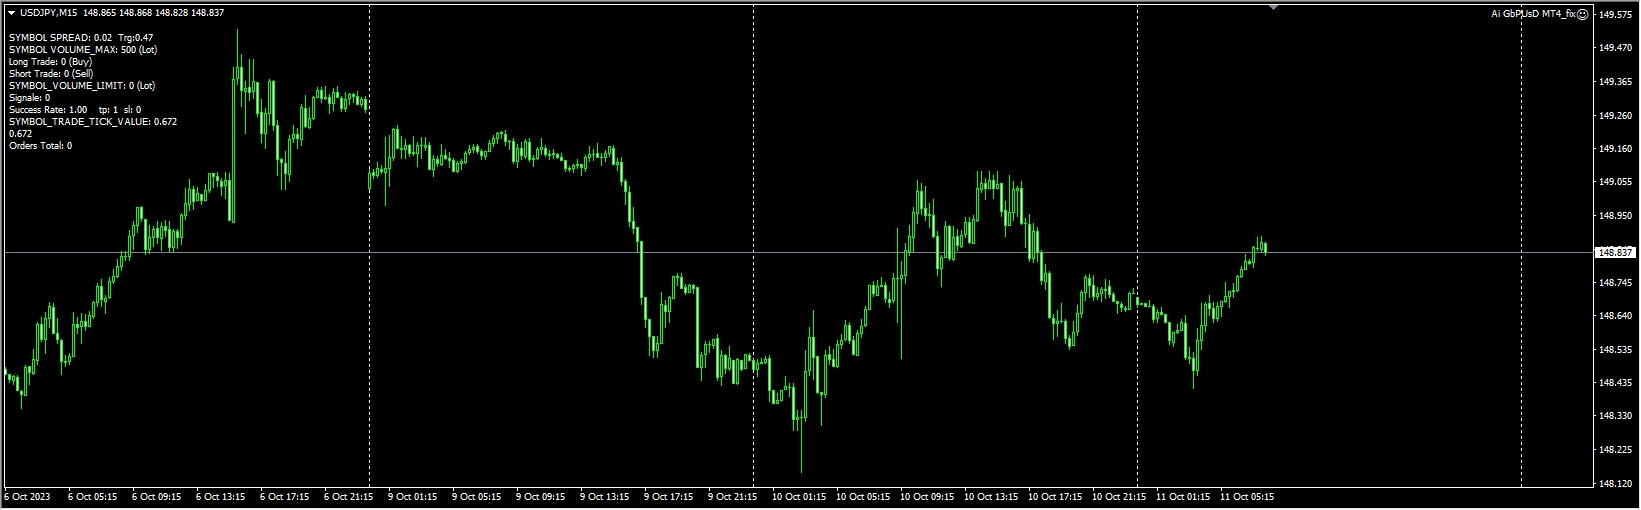The width and height of the screenshot is (1641, 510).
Task: Click the '10 Oct 01:15' time axis label
Action: [799, 496]
